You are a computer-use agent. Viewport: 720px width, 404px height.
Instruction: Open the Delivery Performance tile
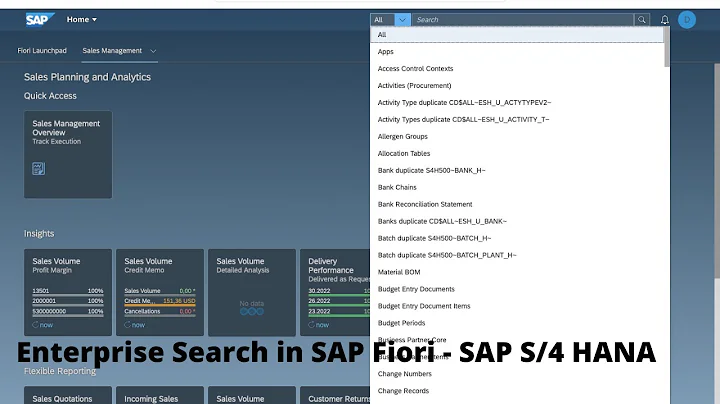point(335,292)
